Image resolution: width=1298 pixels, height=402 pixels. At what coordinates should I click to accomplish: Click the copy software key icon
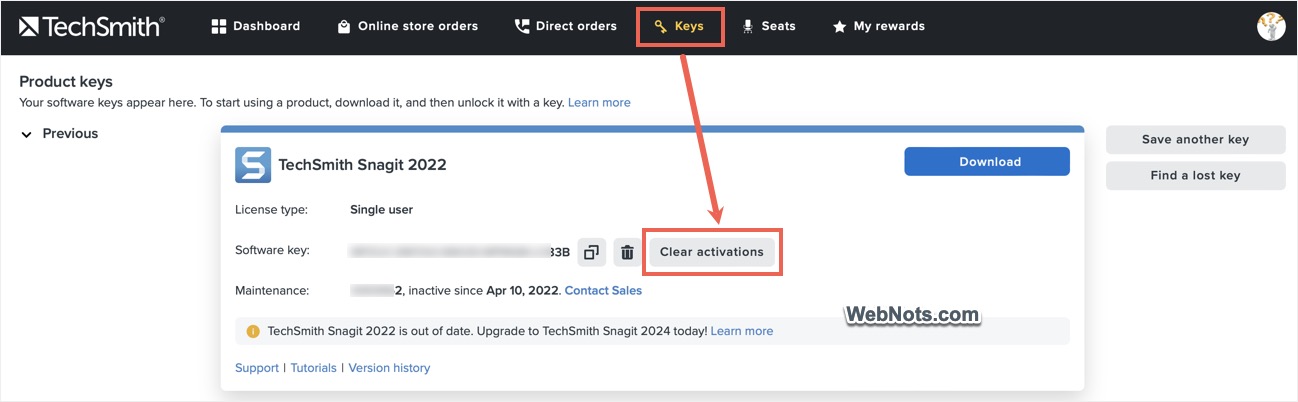tap(592, 252)
